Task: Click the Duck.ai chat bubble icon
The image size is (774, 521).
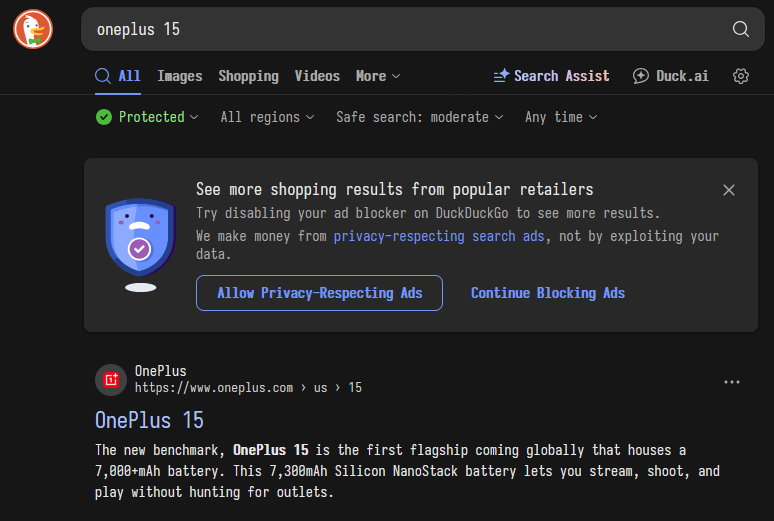Action: [x=641, y=76]
